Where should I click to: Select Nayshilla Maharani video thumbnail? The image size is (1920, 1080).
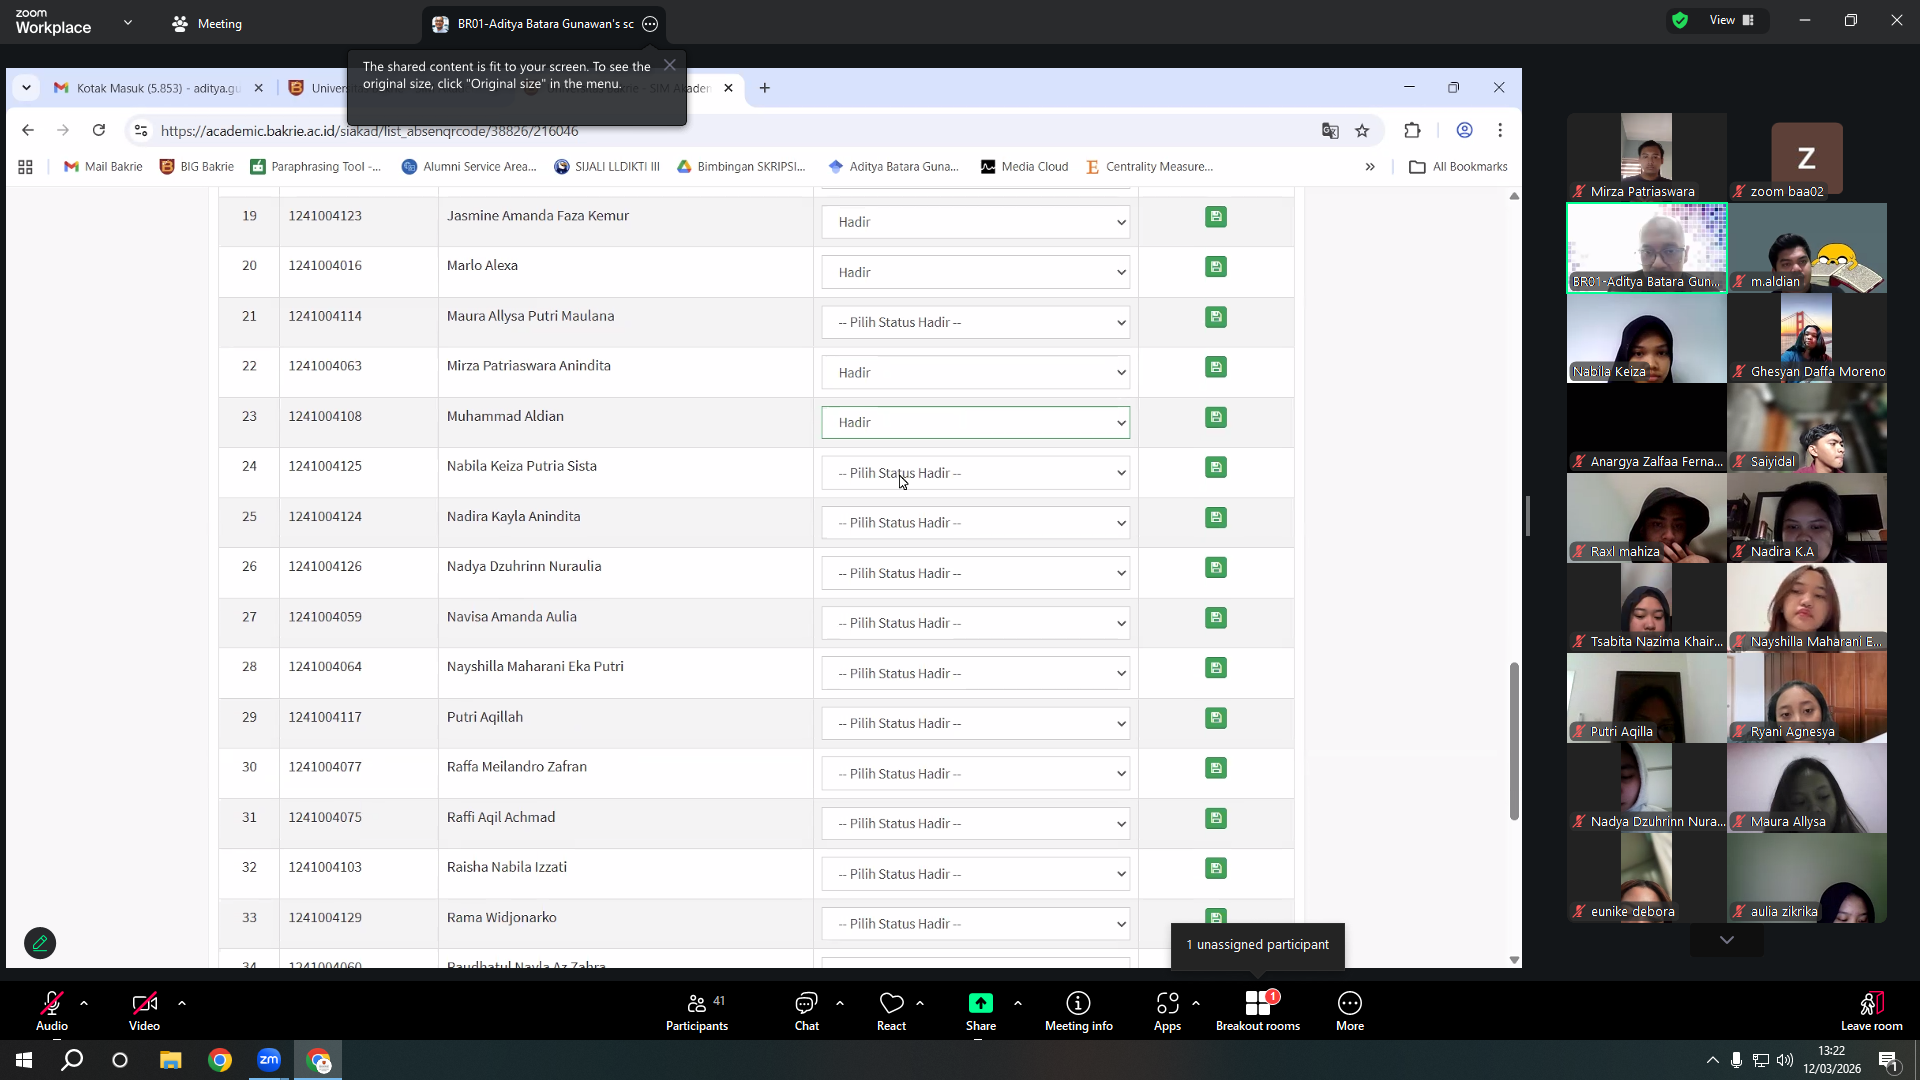tap(1806, 608)
